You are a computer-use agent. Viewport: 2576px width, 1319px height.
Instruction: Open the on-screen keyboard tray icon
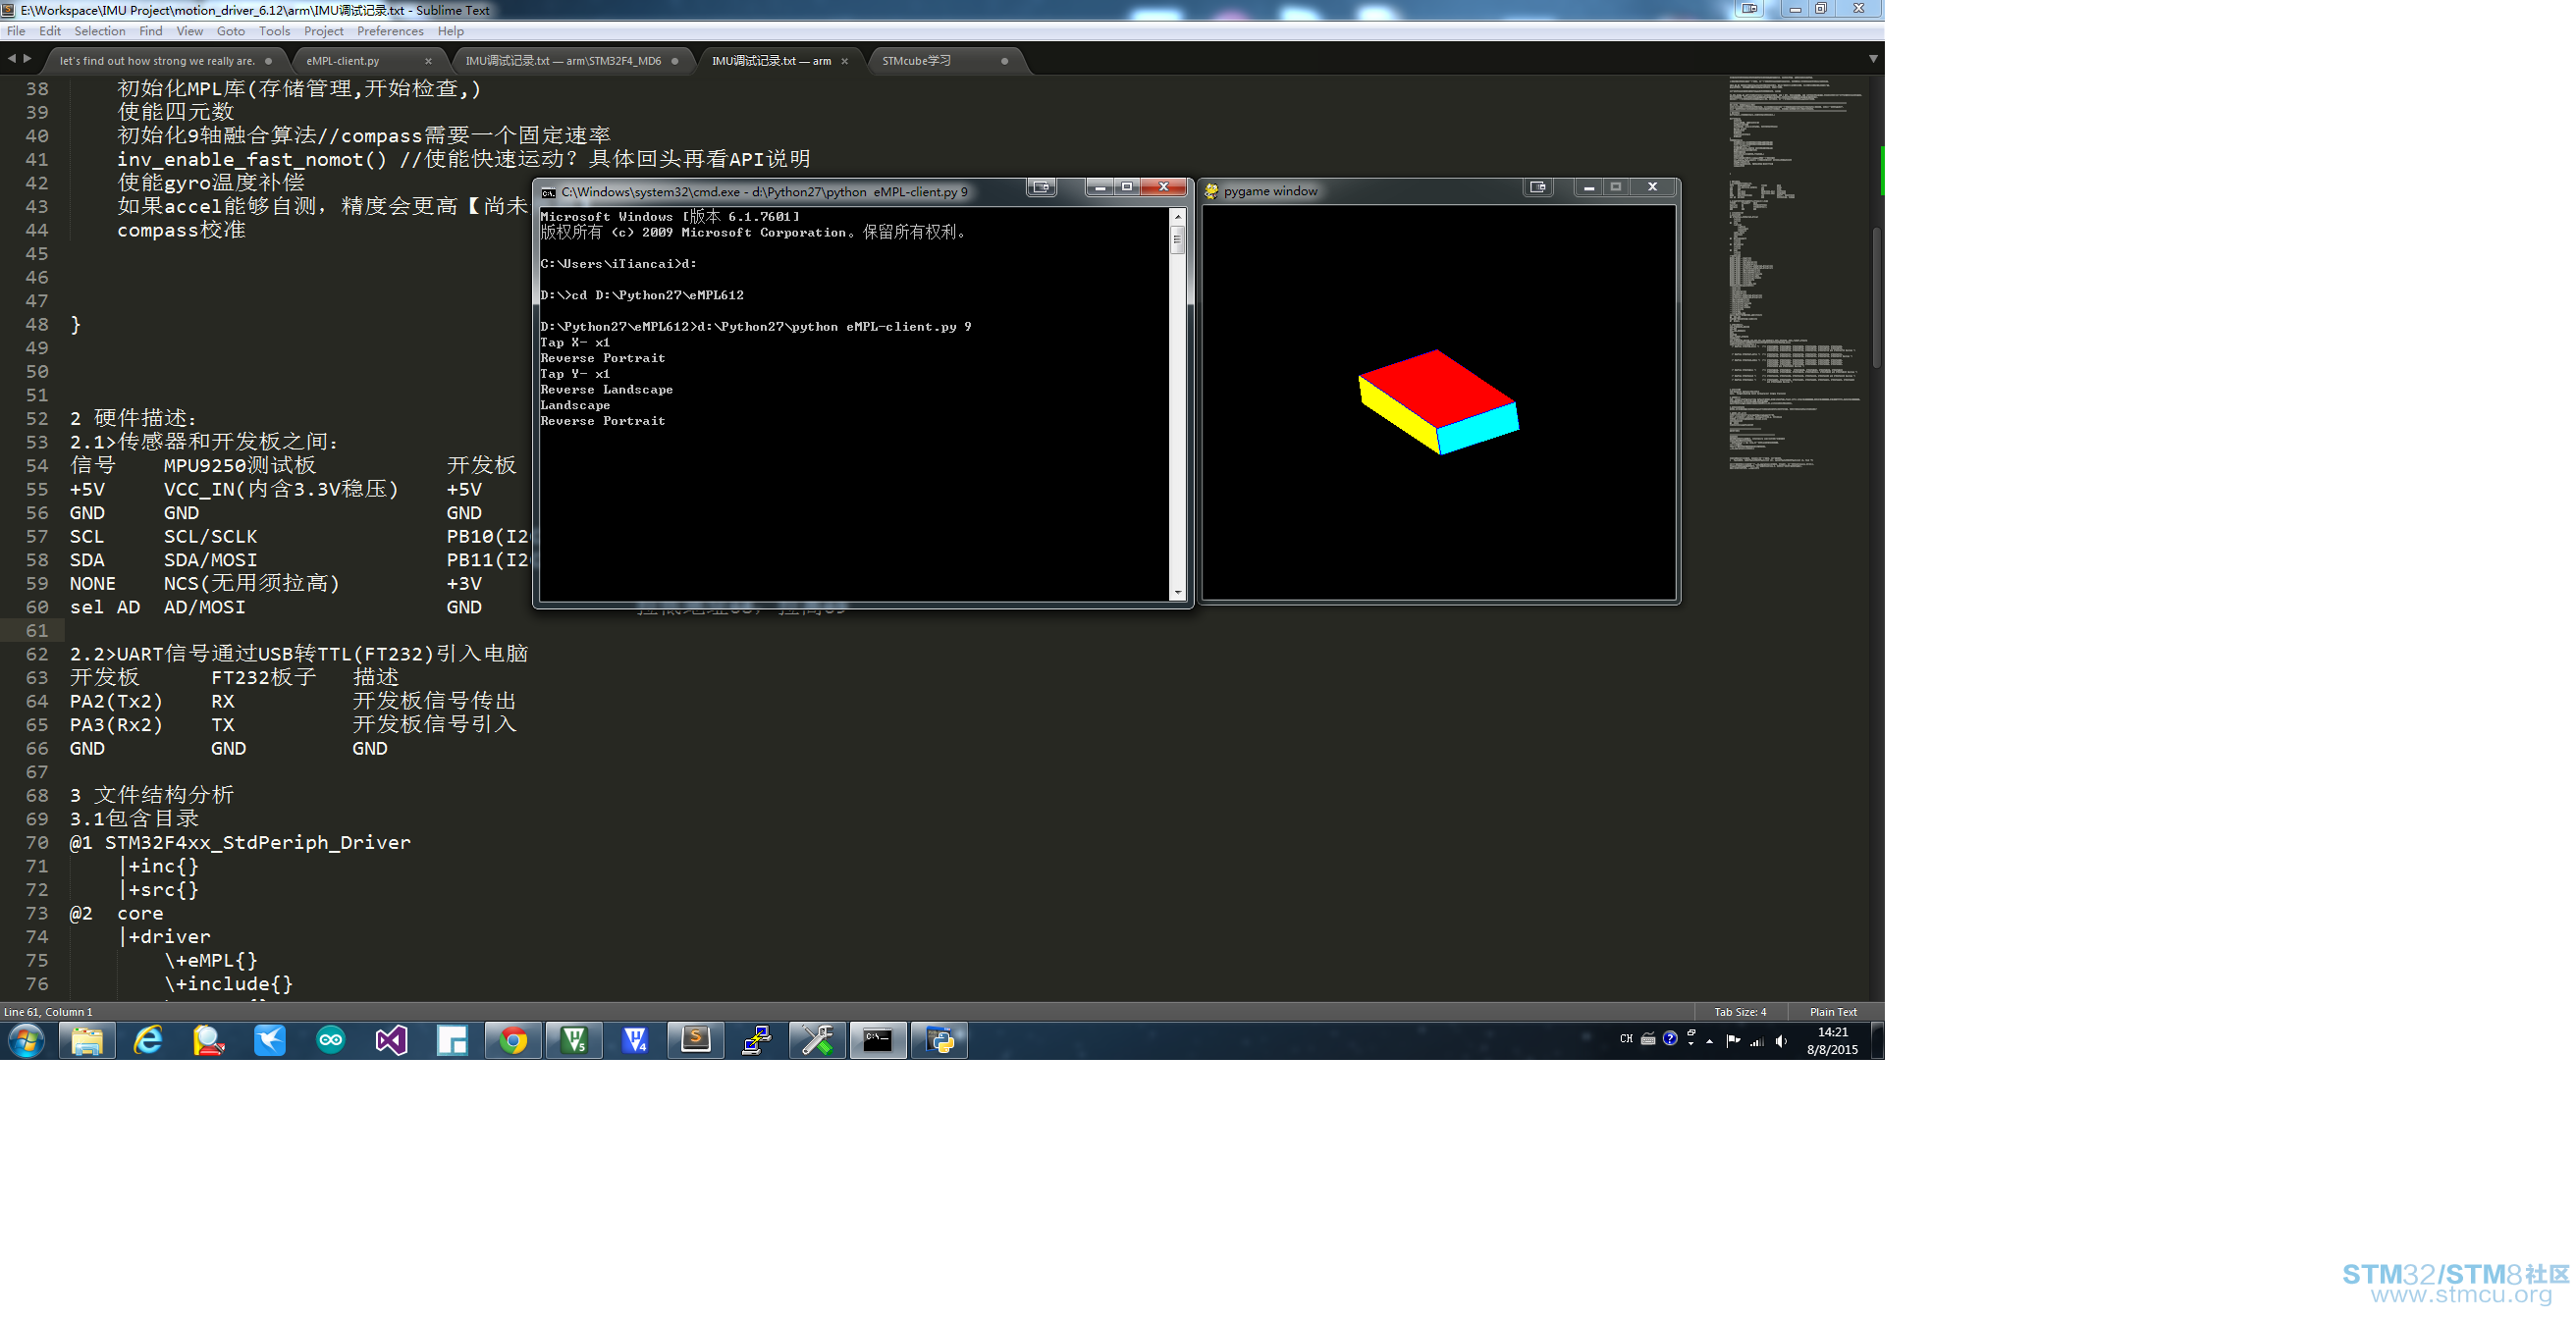pos(1648,1039)
